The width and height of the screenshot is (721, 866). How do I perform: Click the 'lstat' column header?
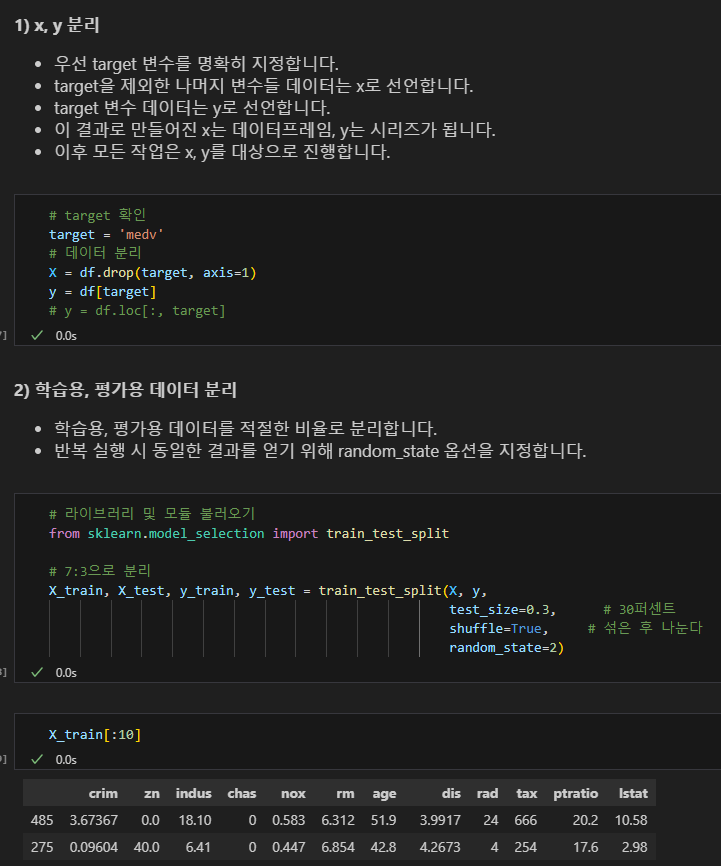tap(633, 794)
